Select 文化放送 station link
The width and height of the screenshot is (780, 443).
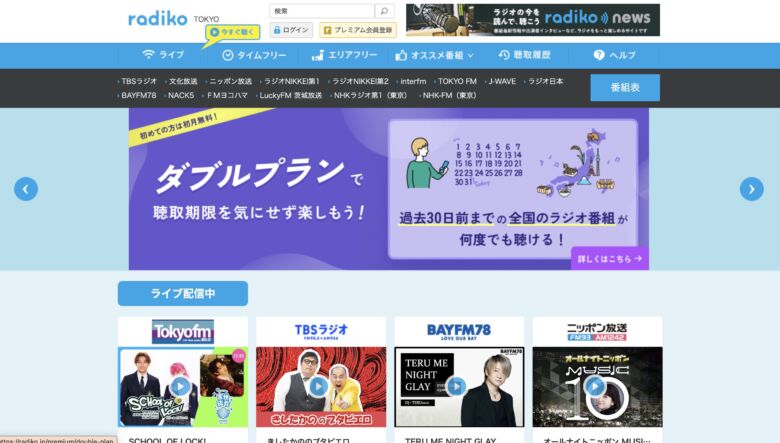click(183, 81)
